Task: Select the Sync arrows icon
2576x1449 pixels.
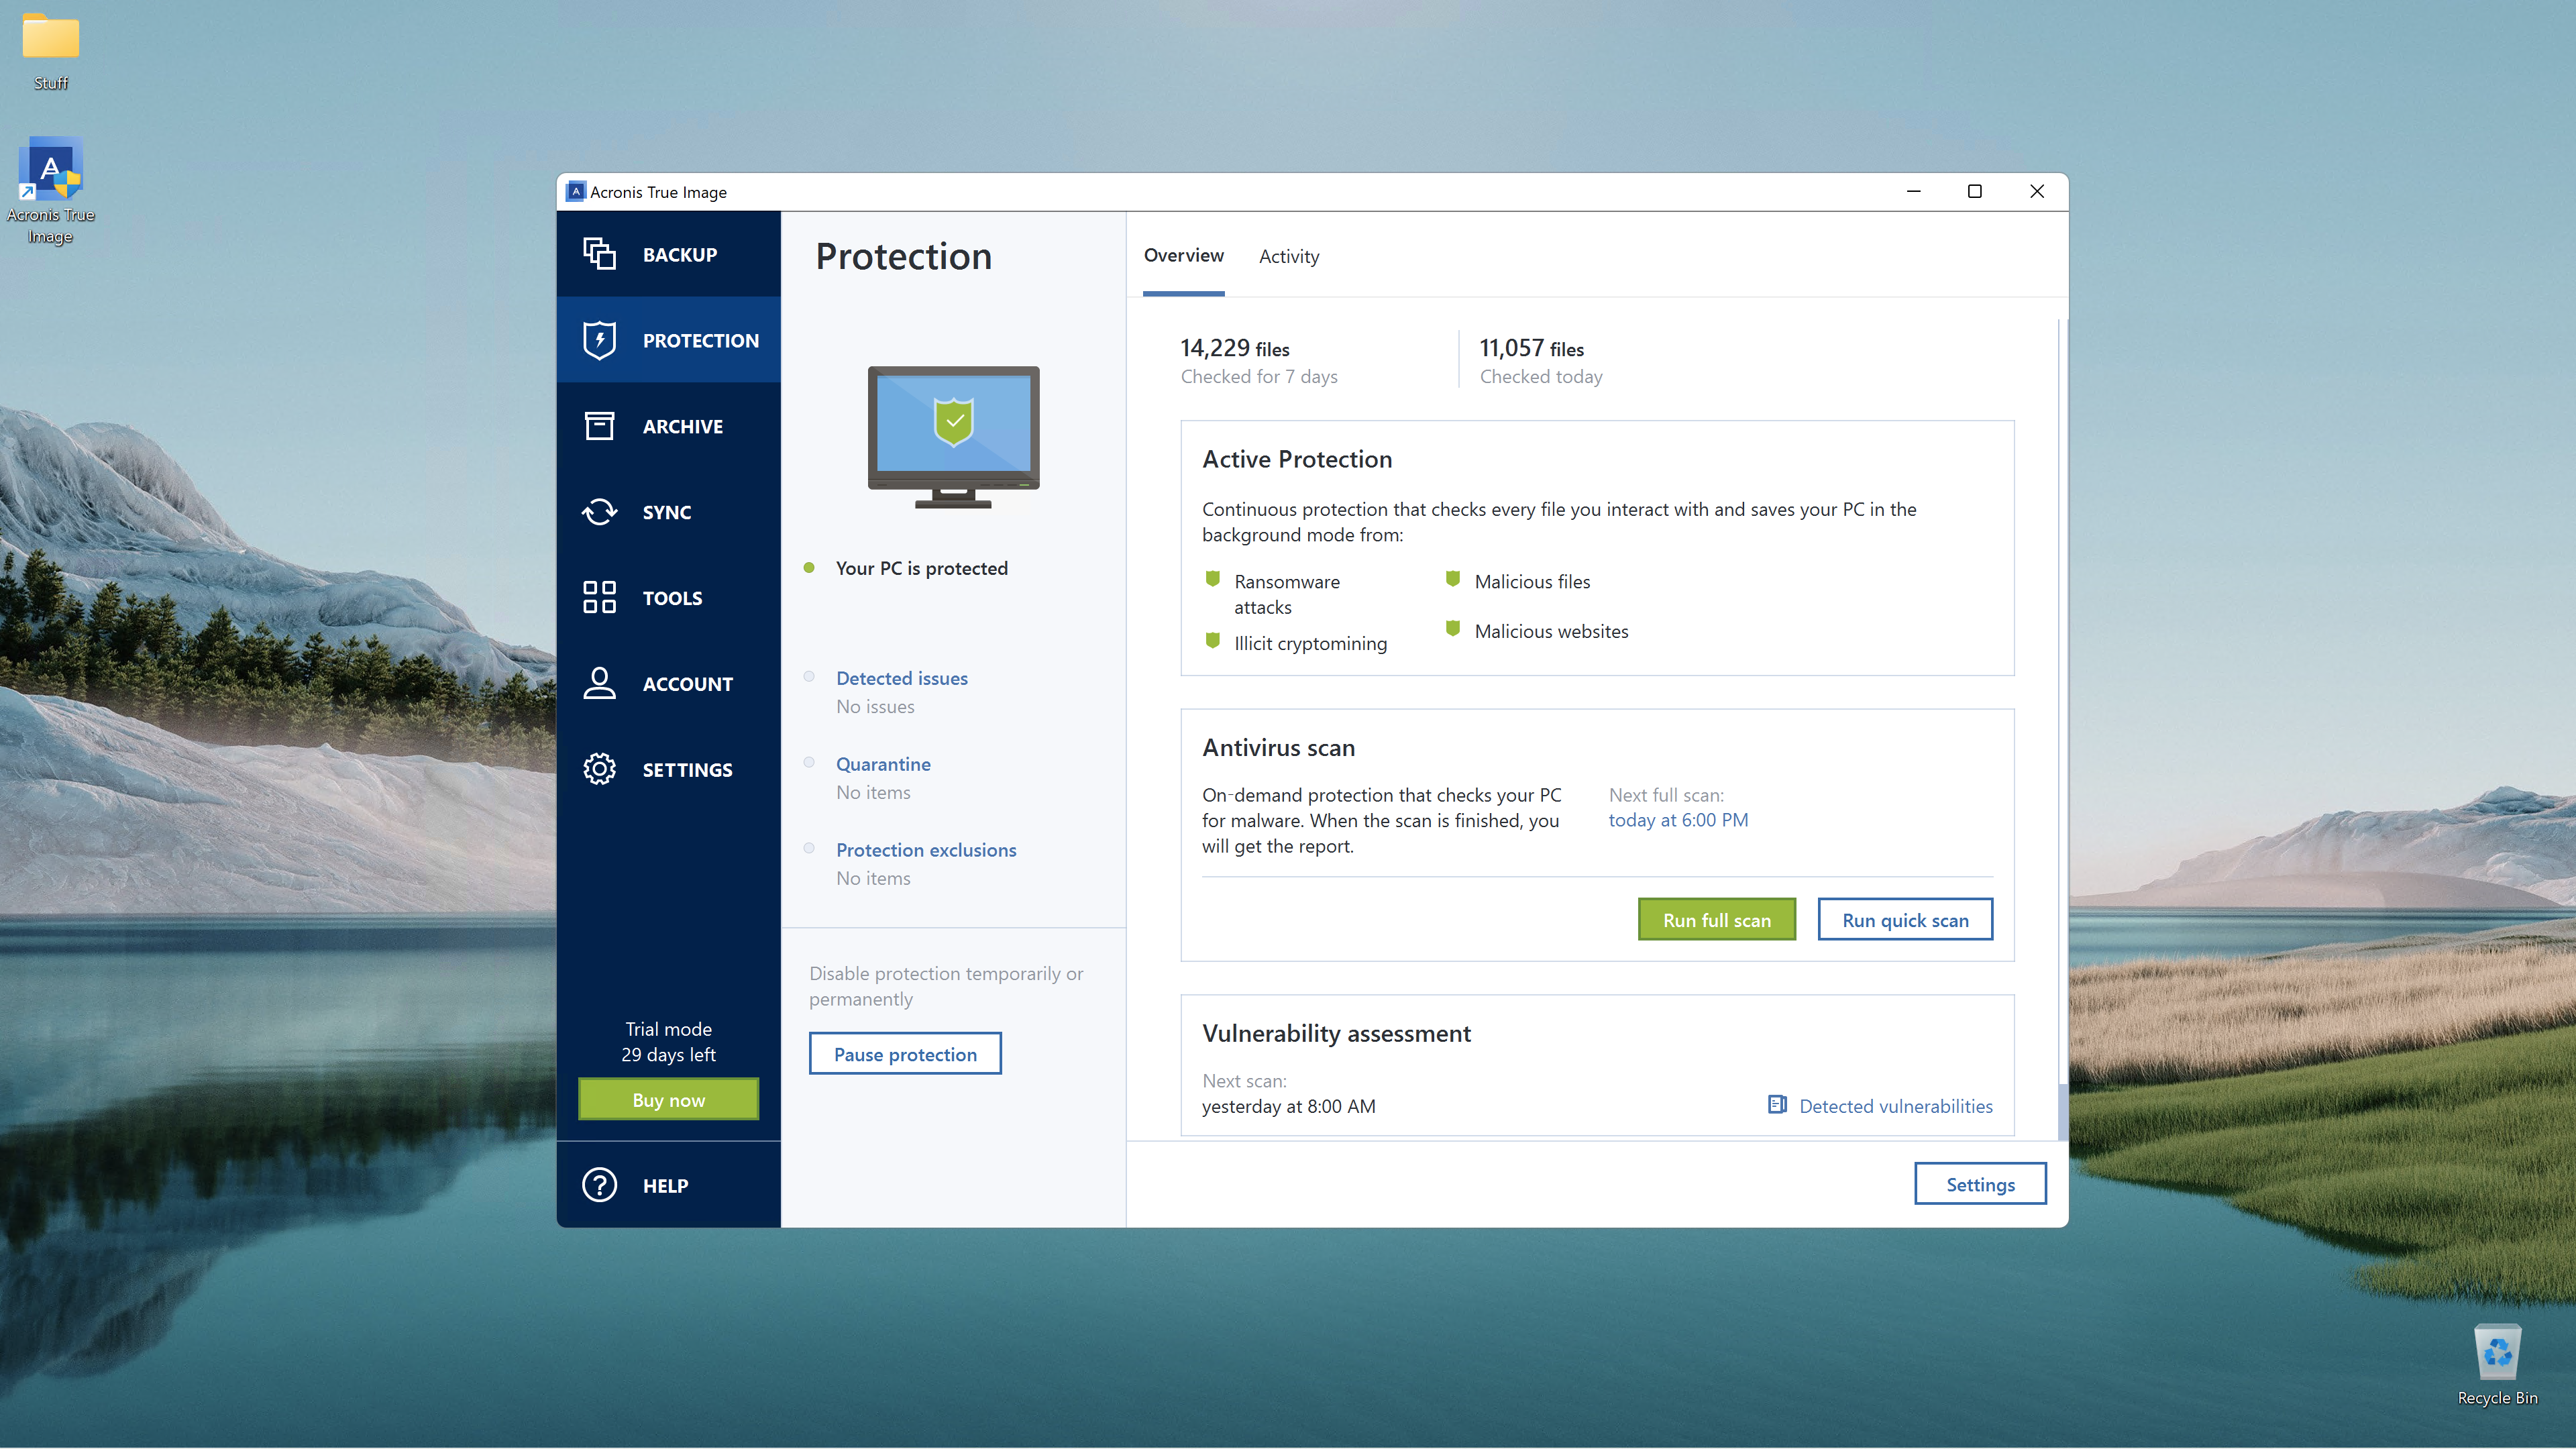Action: pyautogui.click(x=599, y=511)
